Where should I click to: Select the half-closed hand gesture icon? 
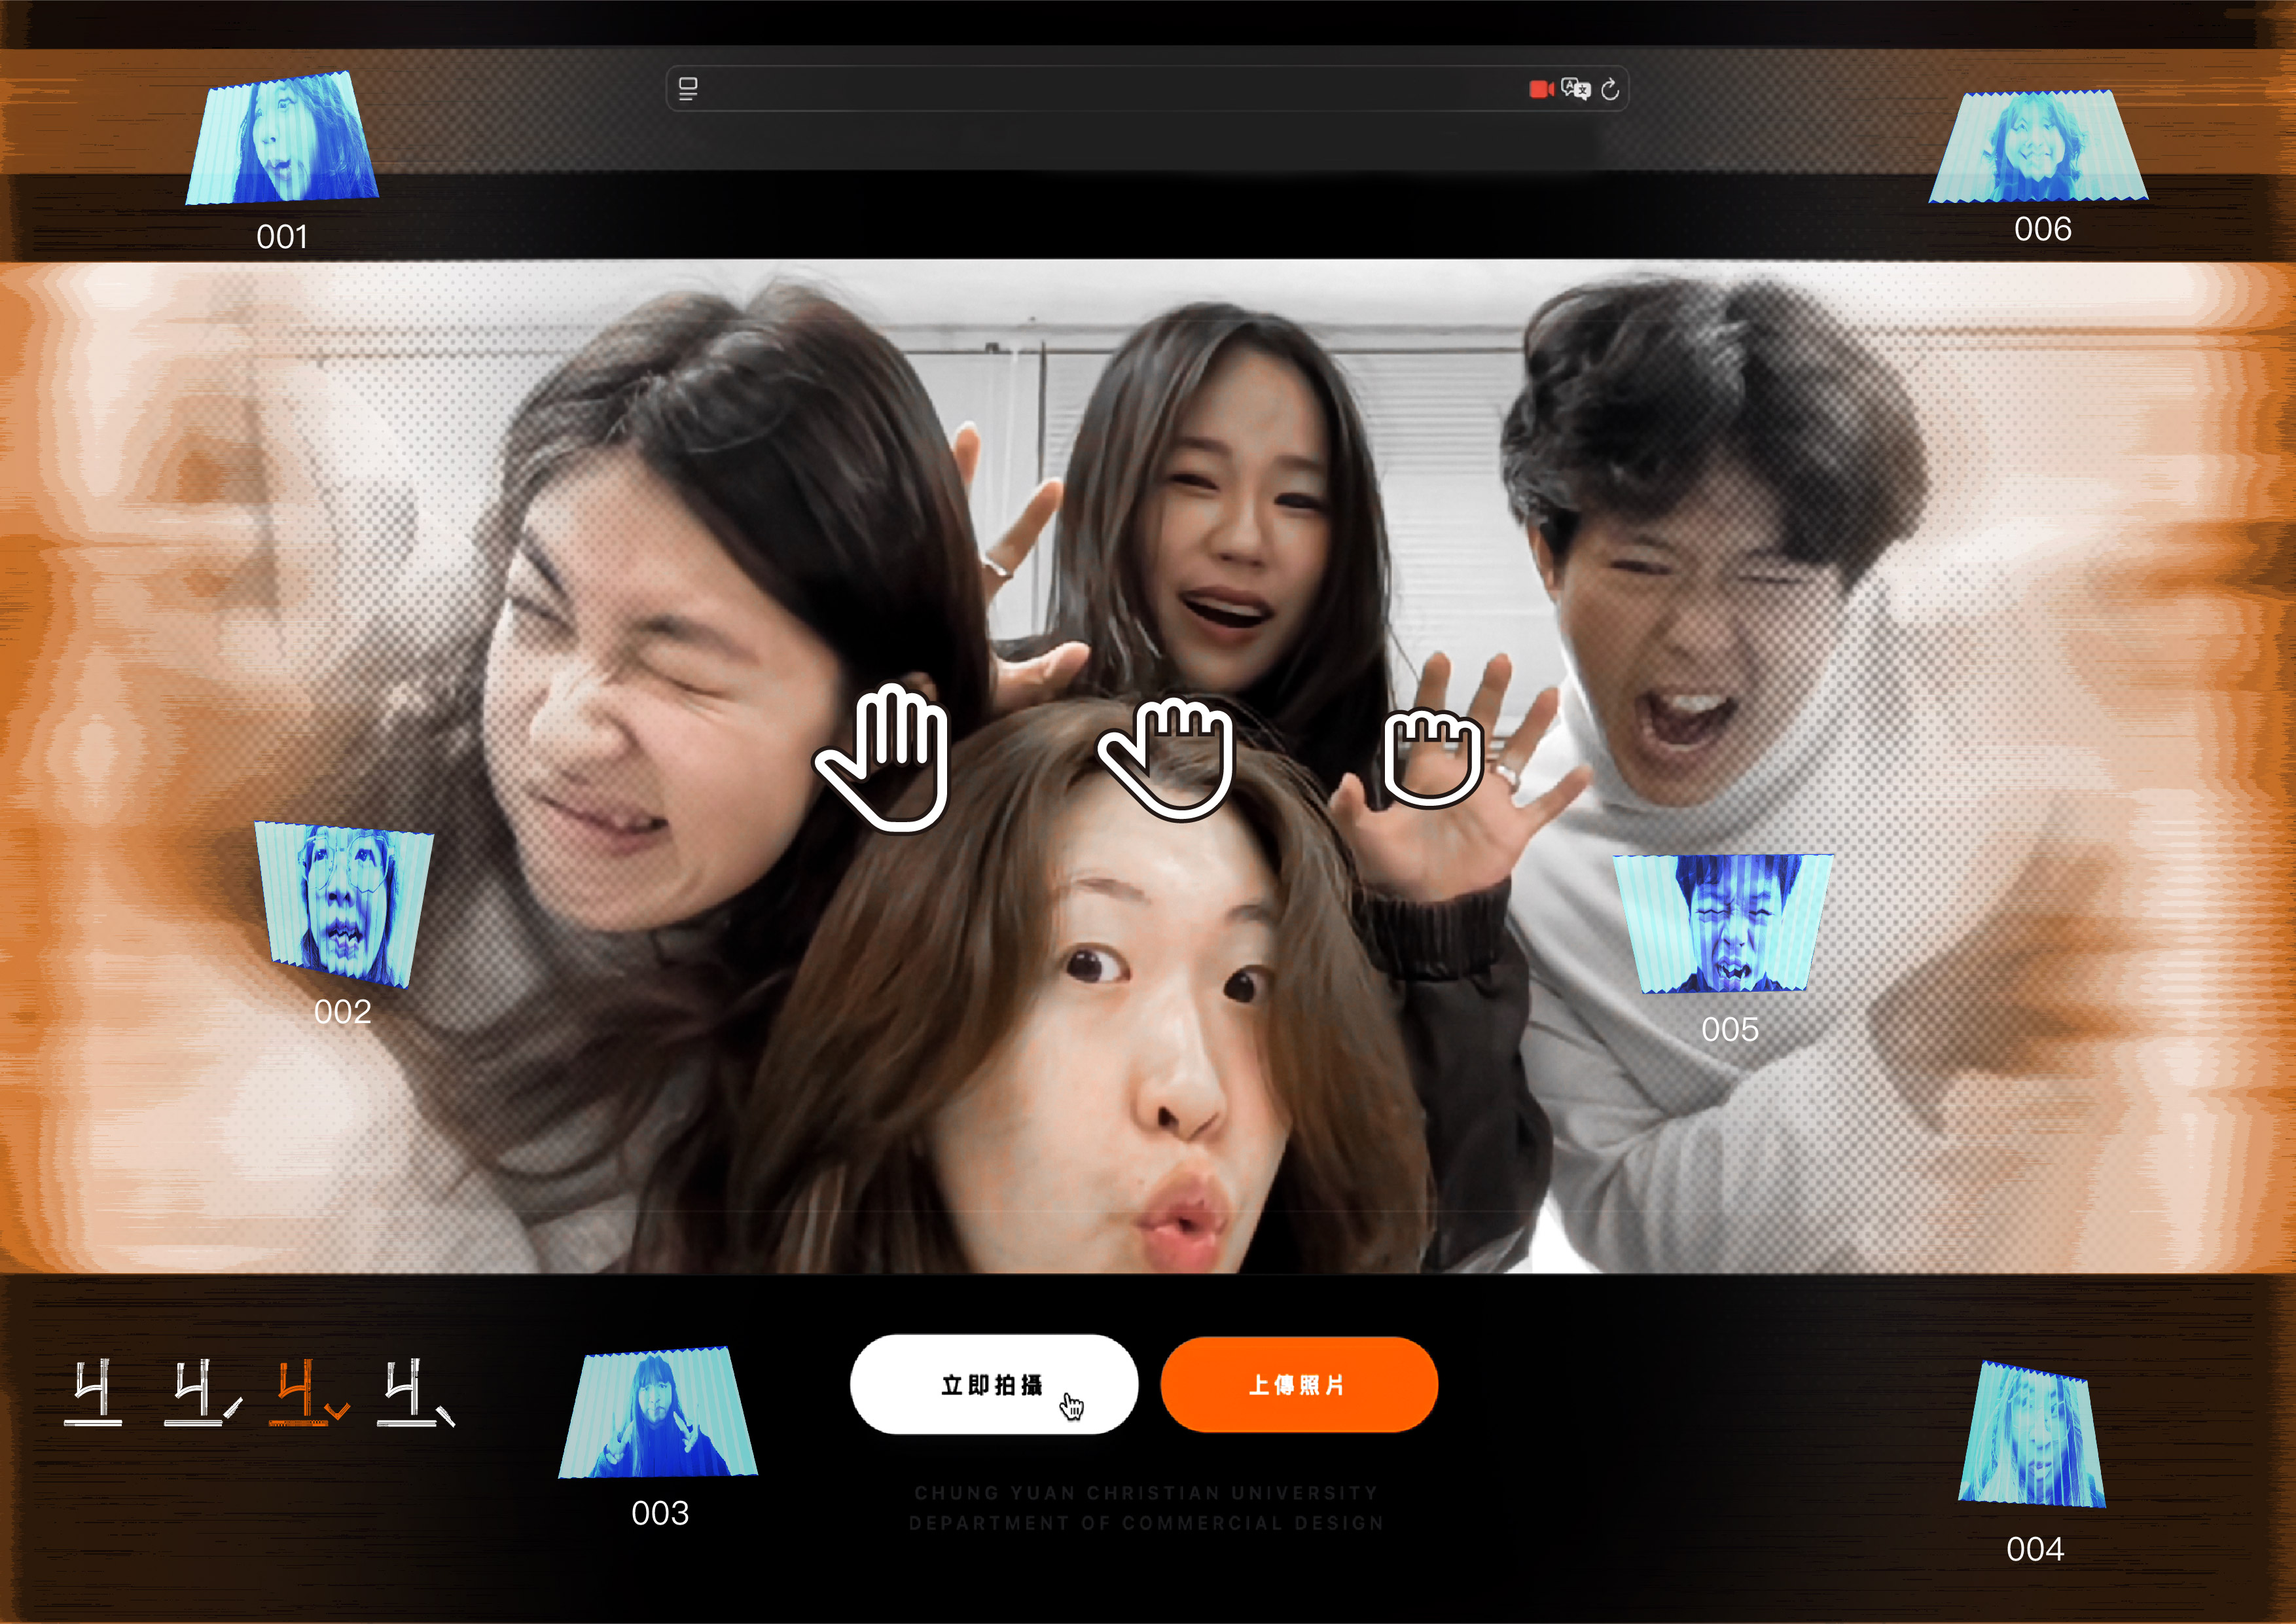pyautogui.click(x=1167, y=760)
